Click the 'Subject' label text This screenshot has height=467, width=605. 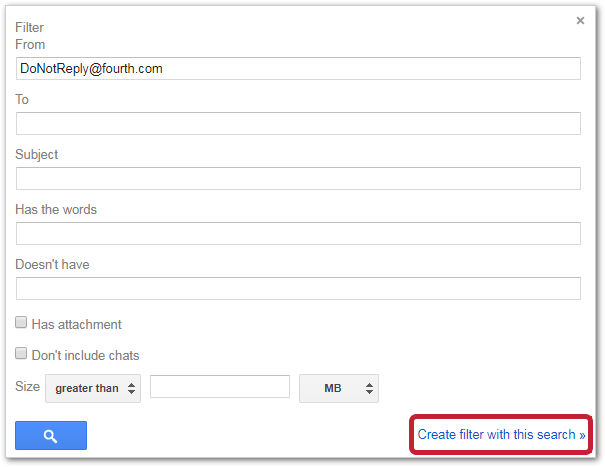tap(37, 155)
